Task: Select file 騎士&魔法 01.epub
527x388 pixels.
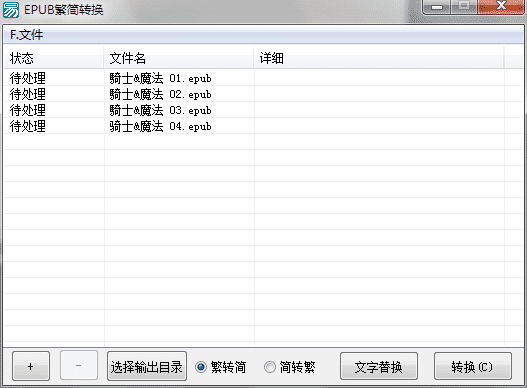Action: 160,78
